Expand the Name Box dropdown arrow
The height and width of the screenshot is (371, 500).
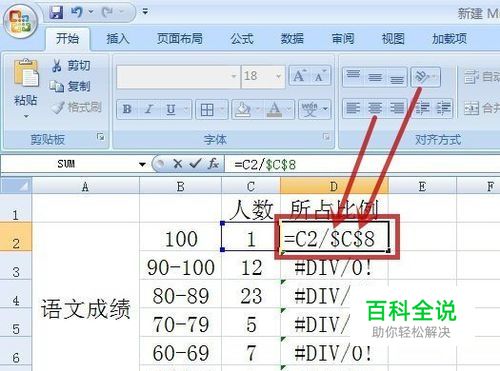pyautogui.click(x=142, y=164)
